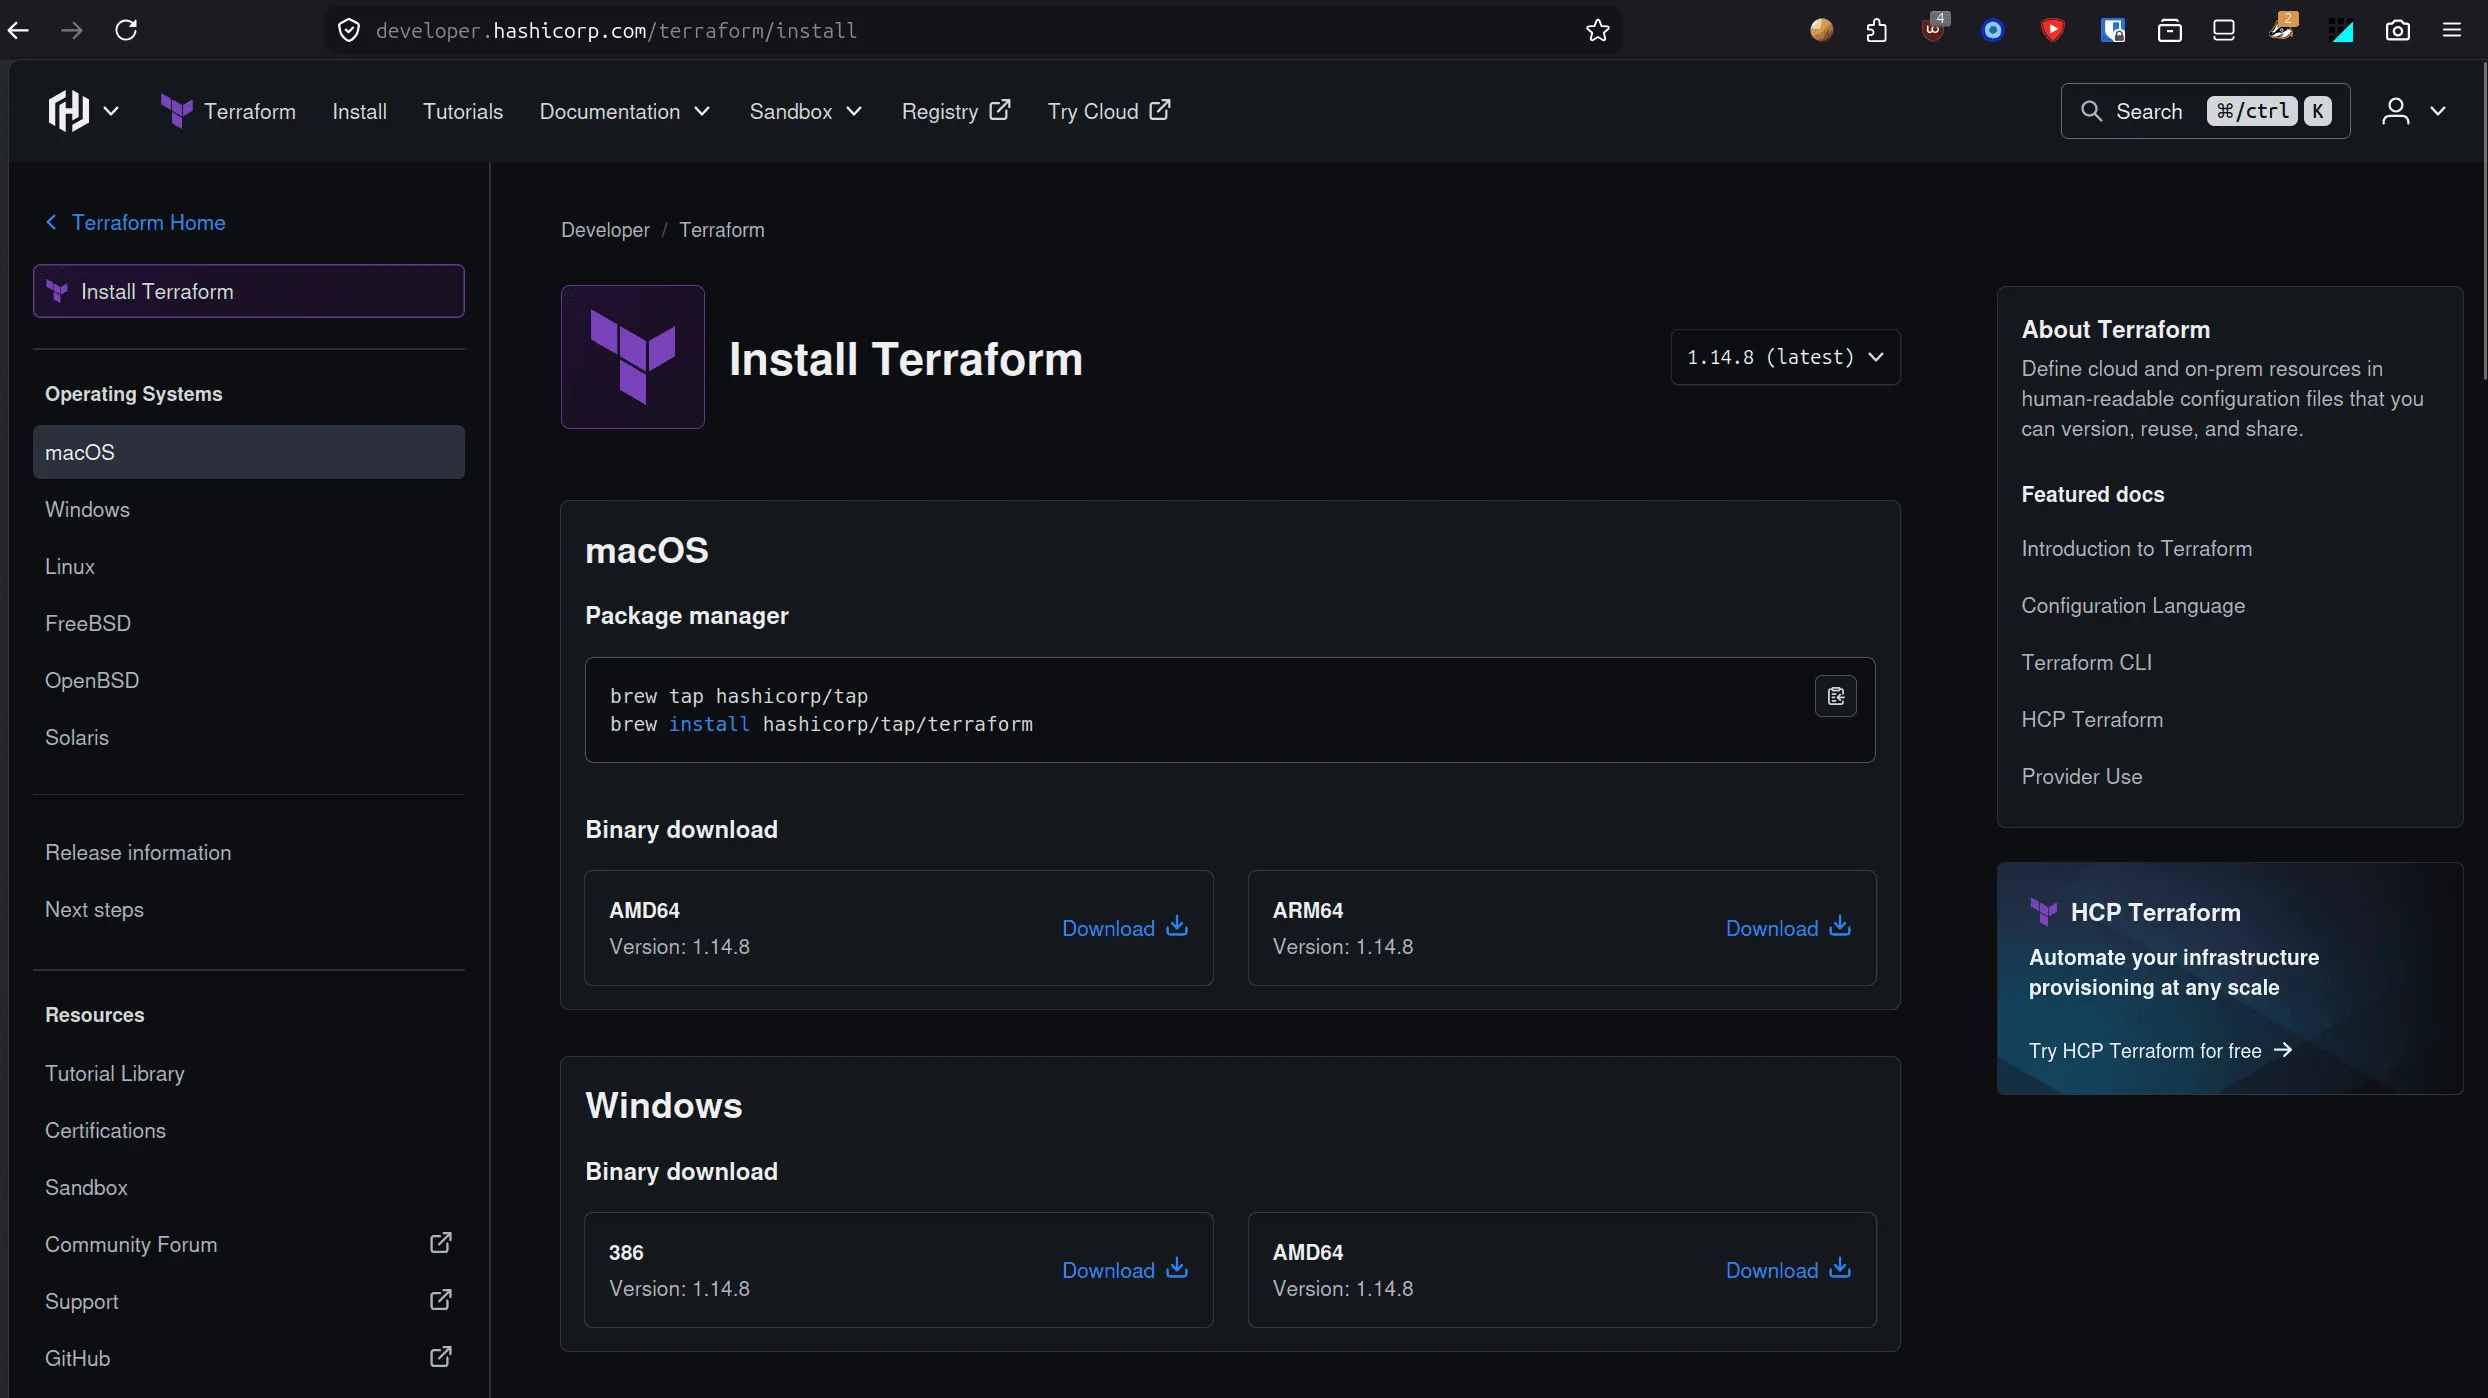Open HCP Terraform featured doc
This screenshot has width=2488, height=1398.
click(x=2092, y=719)
